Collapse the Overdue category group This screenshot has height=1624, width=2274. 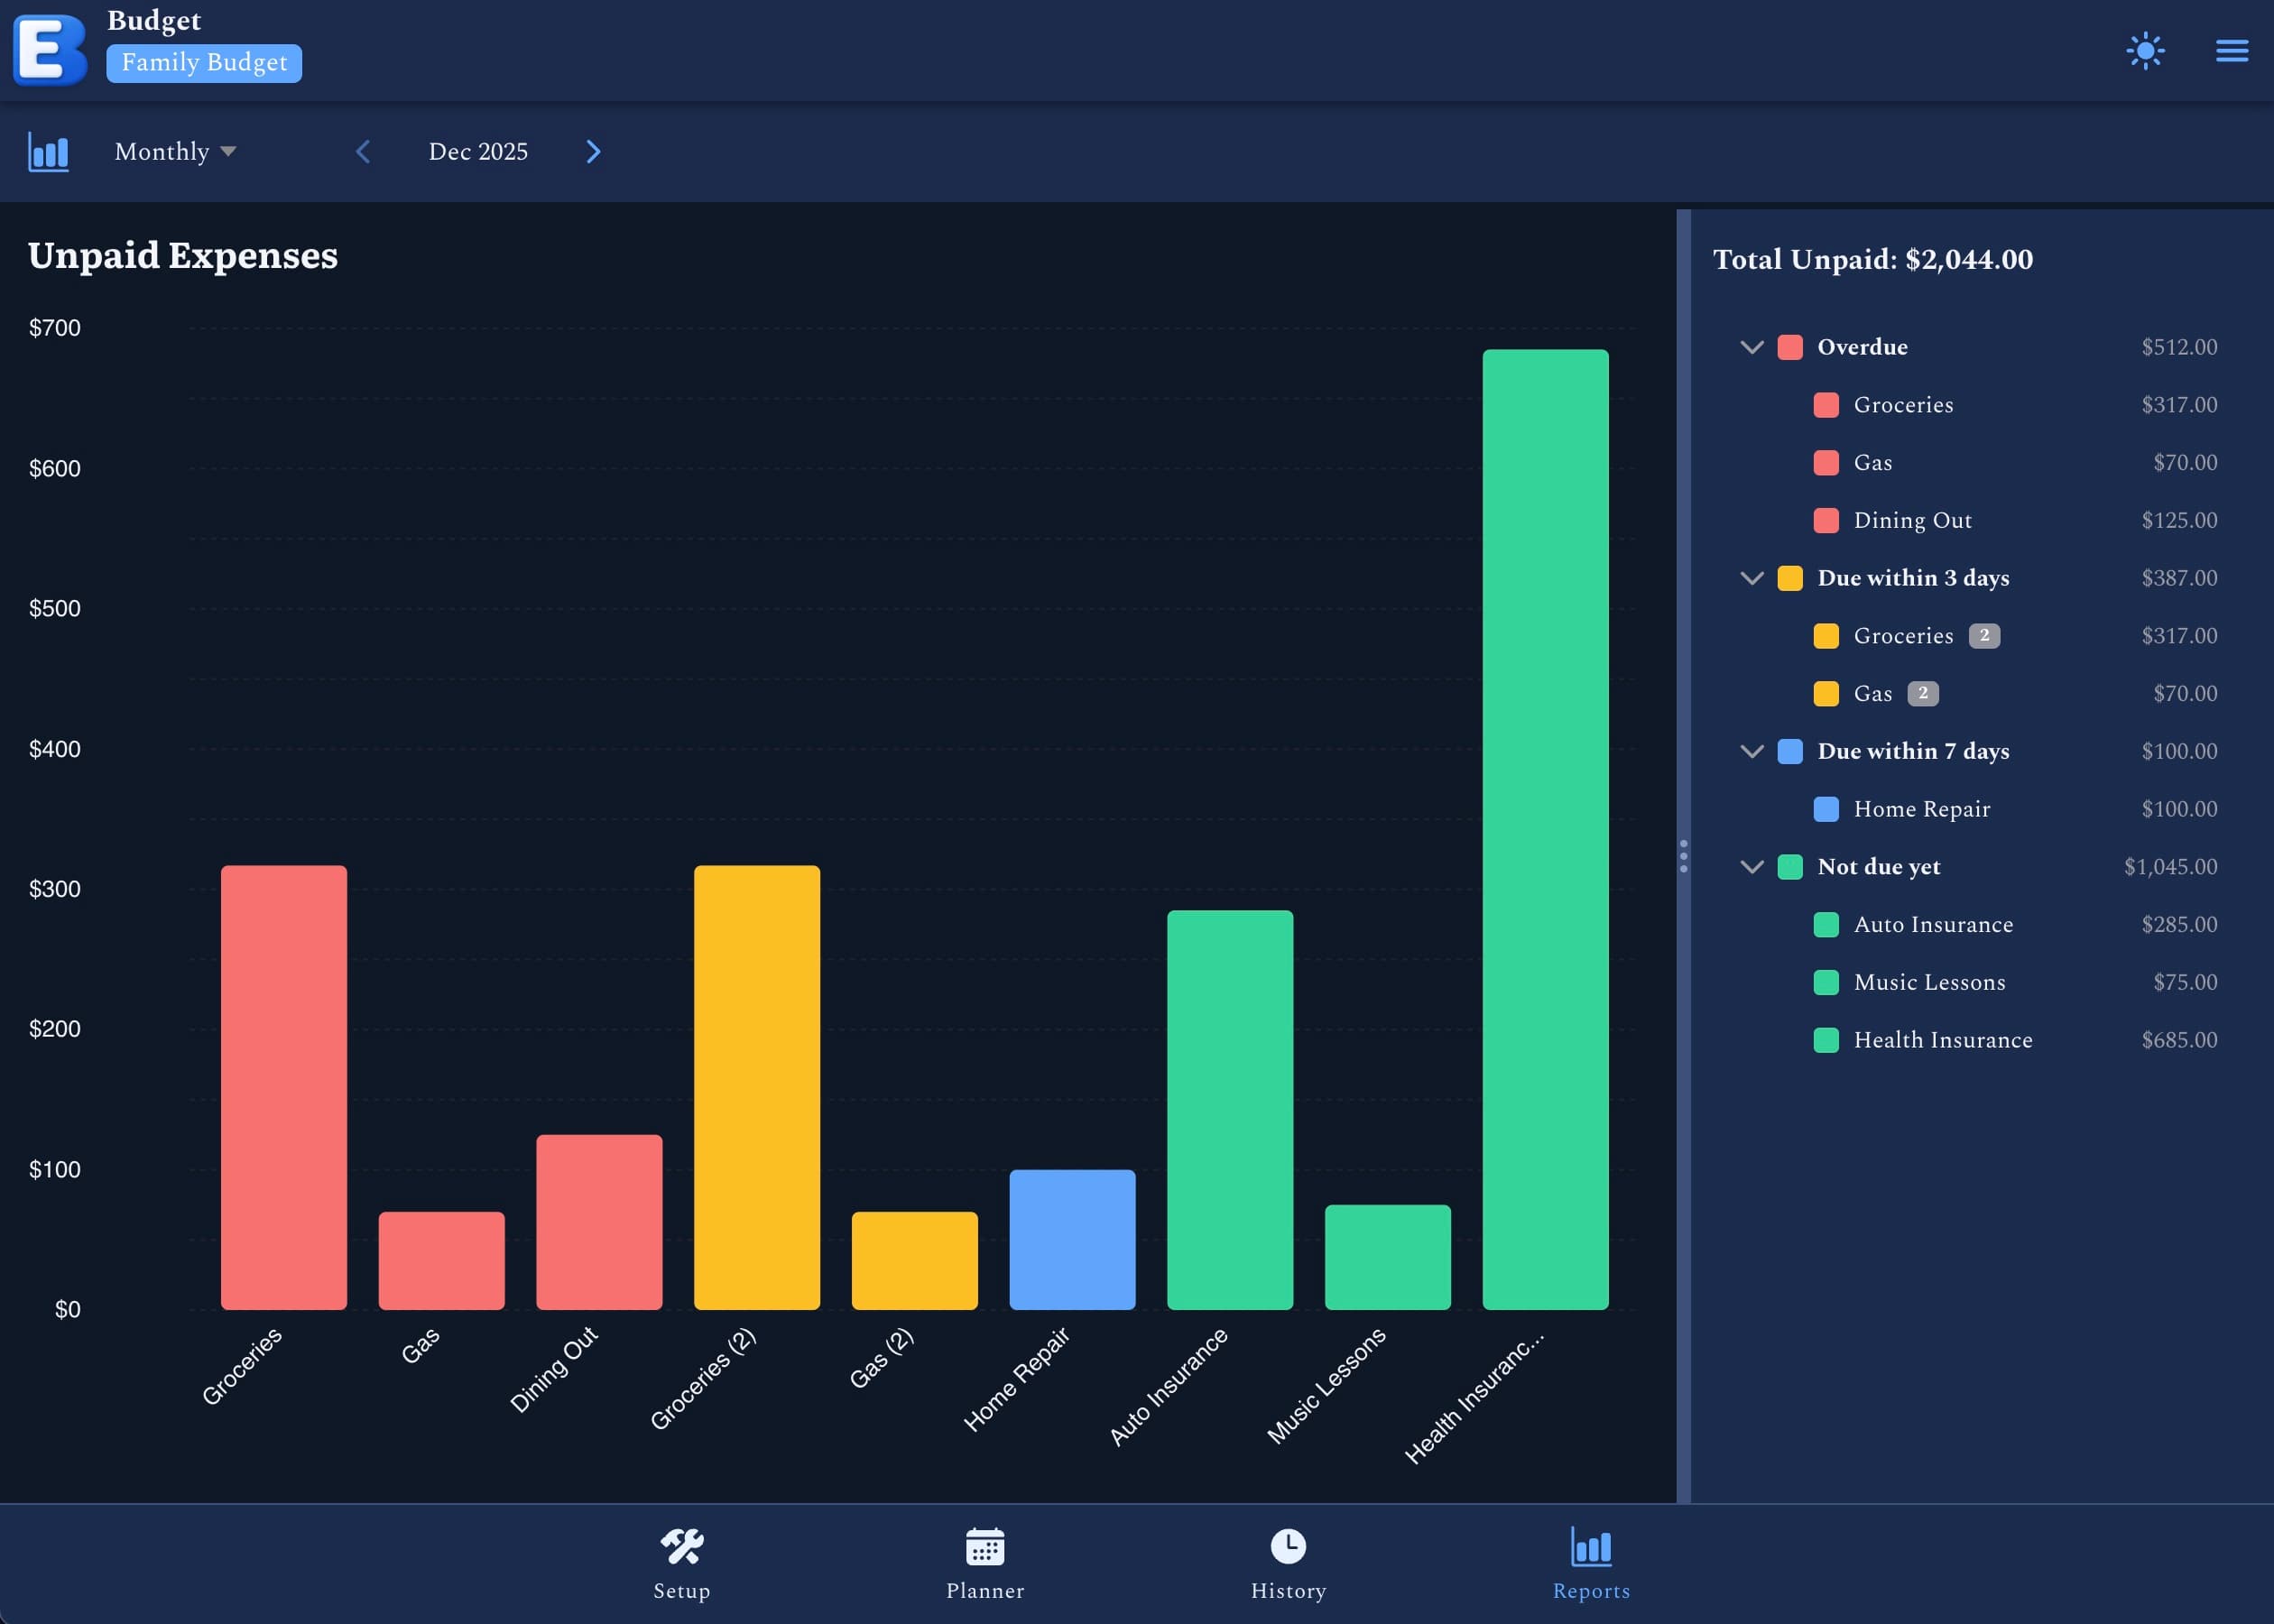(1753, 347)
